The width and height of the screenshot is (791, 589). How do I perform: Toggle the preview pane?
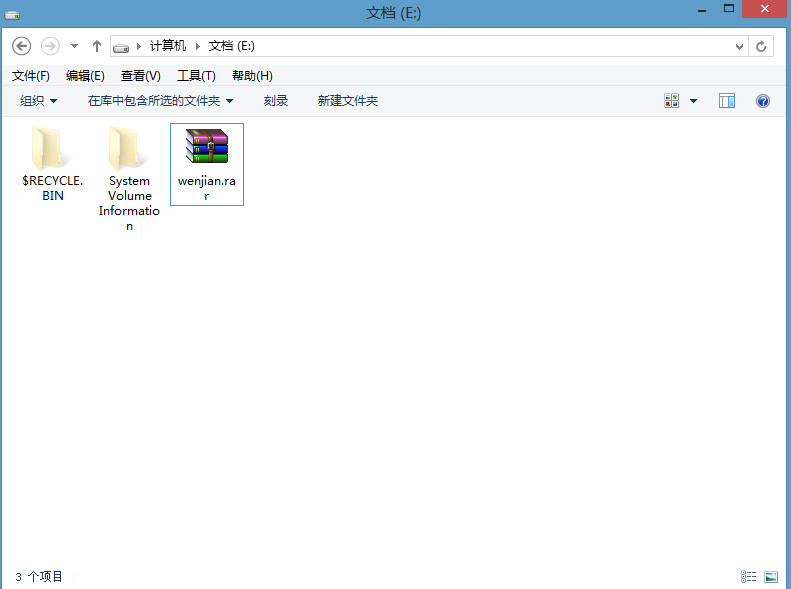(x=727, y=101)
